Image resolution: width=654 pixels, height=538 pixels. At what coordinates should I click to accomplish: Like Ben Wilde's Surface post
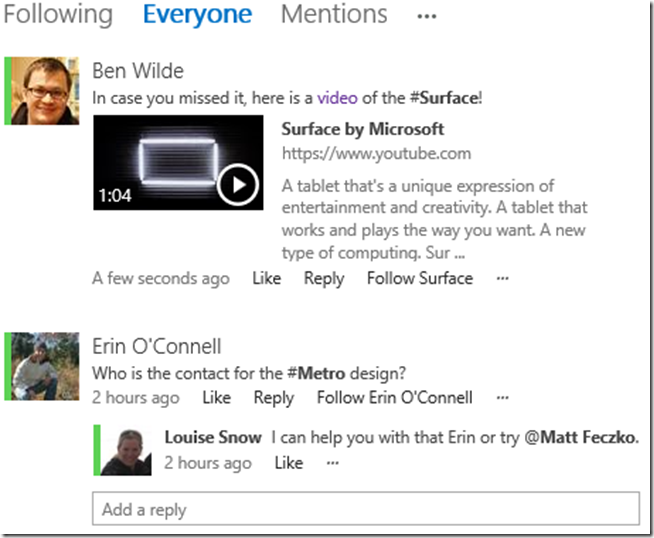[x=267, y=278]
